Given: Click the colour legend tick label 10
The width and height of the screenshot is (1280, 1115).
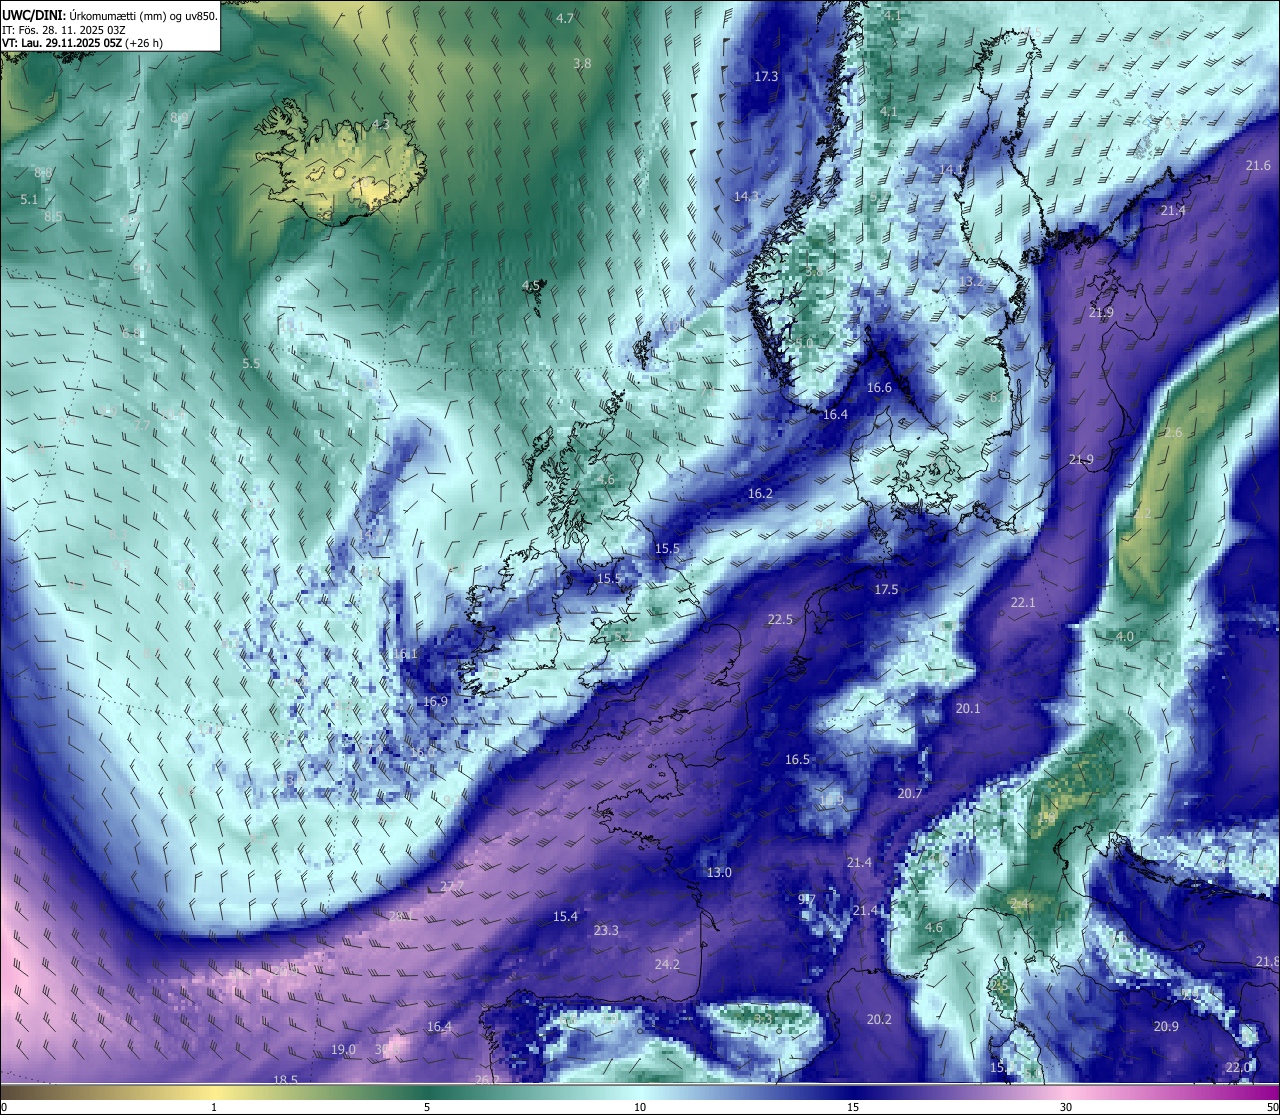Looking at the screenshot, I should pyautogui.click(x=640, y=1106).
